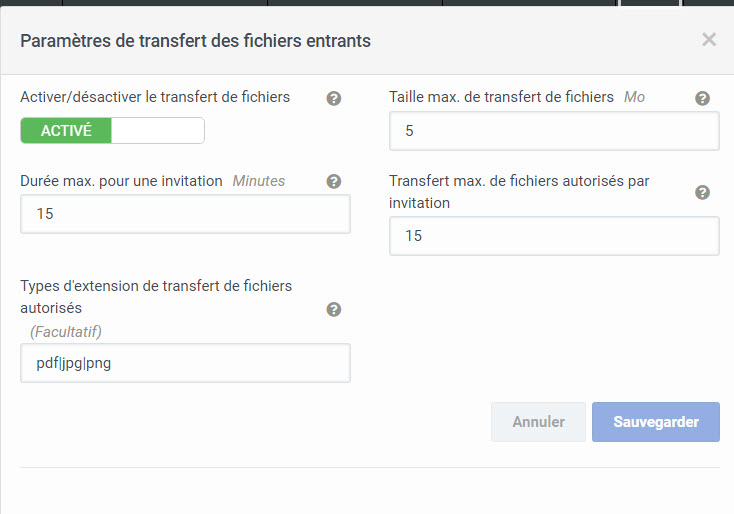Click the Transfert max. de fichiers autorisés label

[x=519, y=192]
